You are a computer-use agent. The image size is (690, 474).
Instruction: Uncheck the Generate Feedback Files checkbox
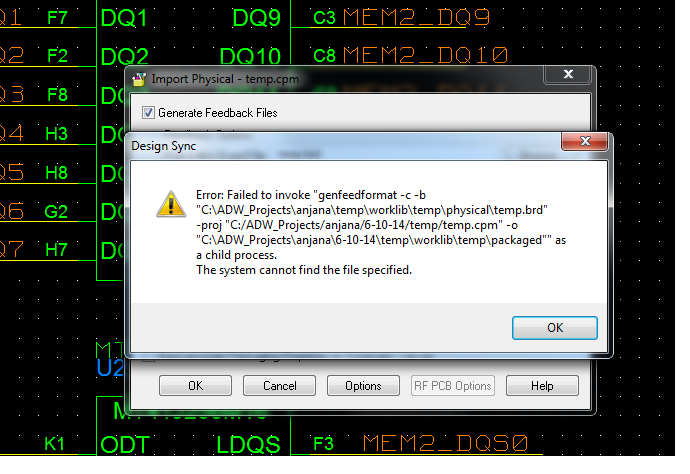tap(148, 113)
